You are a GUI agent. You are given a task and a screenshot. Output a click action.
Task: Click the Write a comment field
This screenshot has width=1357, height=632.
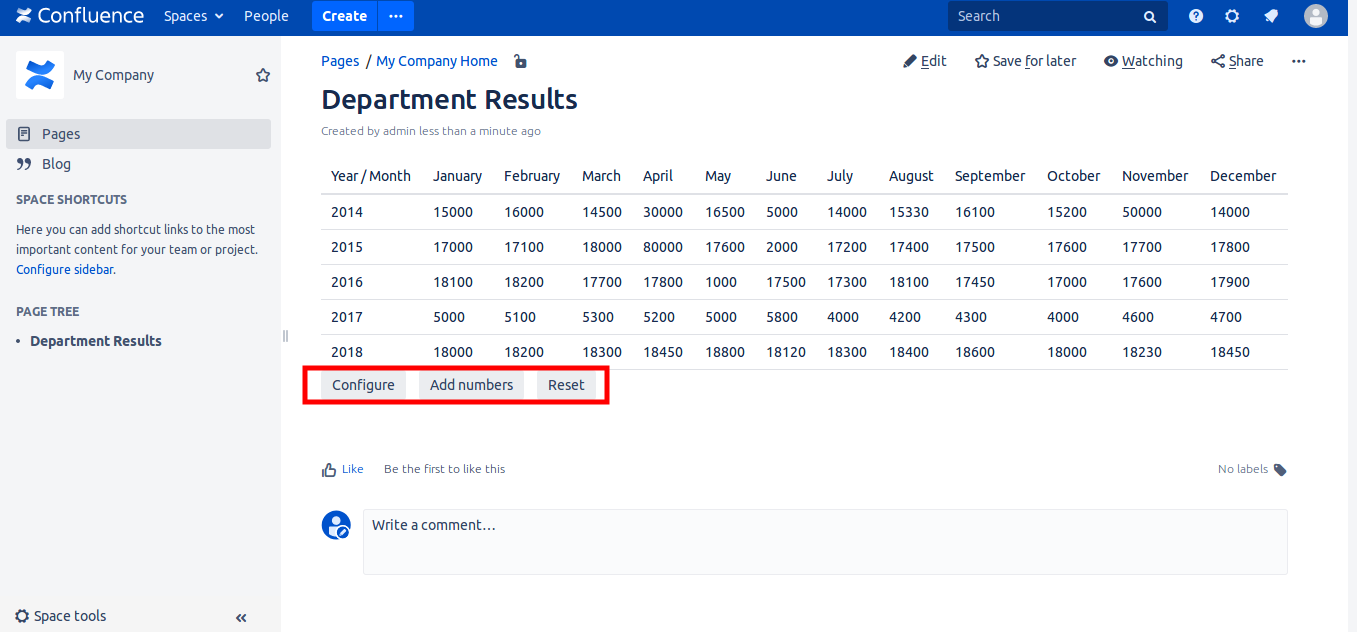824,541
